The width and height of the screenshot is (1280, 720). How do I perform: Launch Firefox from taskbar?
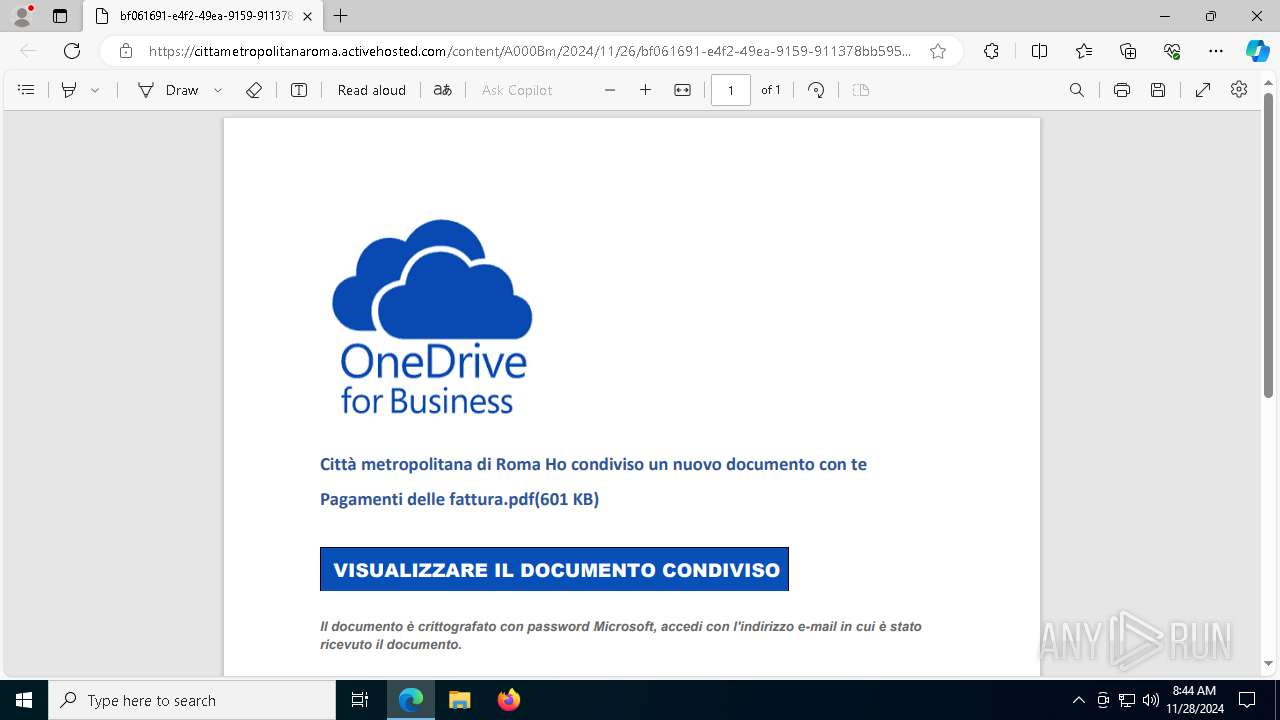point(508,700)
